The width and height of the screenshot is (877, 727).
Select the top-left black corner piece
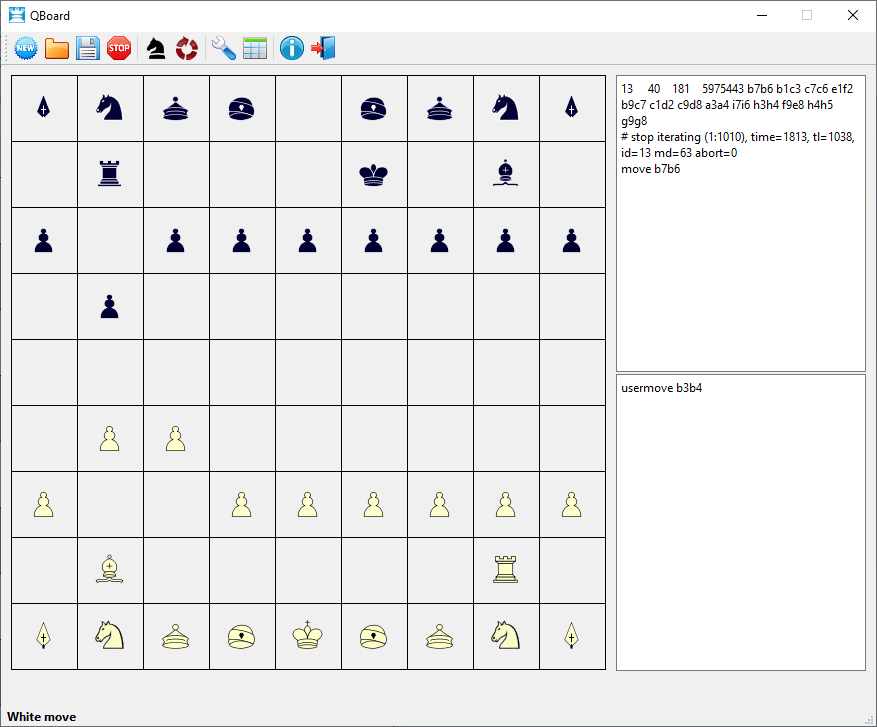pyautogui.click(x=44, y=108)
